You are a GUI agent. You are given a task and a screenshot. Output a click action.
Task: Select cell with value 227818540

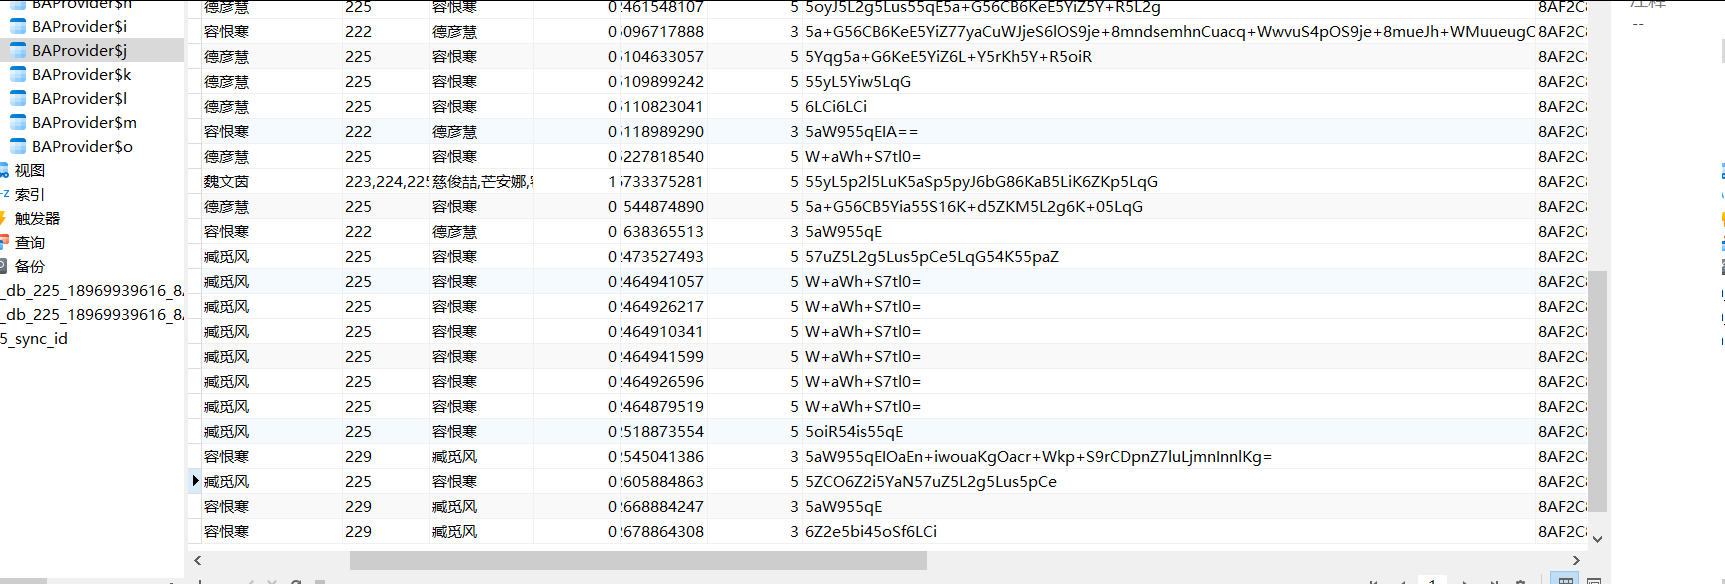tap(663, 157)
